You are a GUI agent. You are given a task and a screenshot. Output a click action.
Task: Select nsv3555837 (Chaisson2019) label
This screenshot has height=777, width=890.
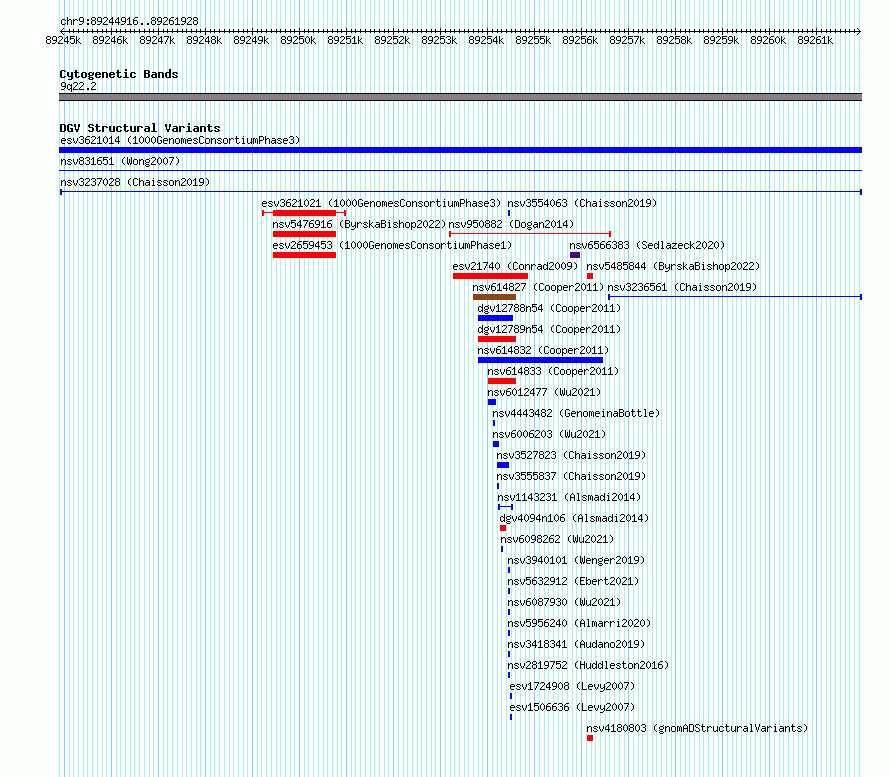(x=571, y=476)
